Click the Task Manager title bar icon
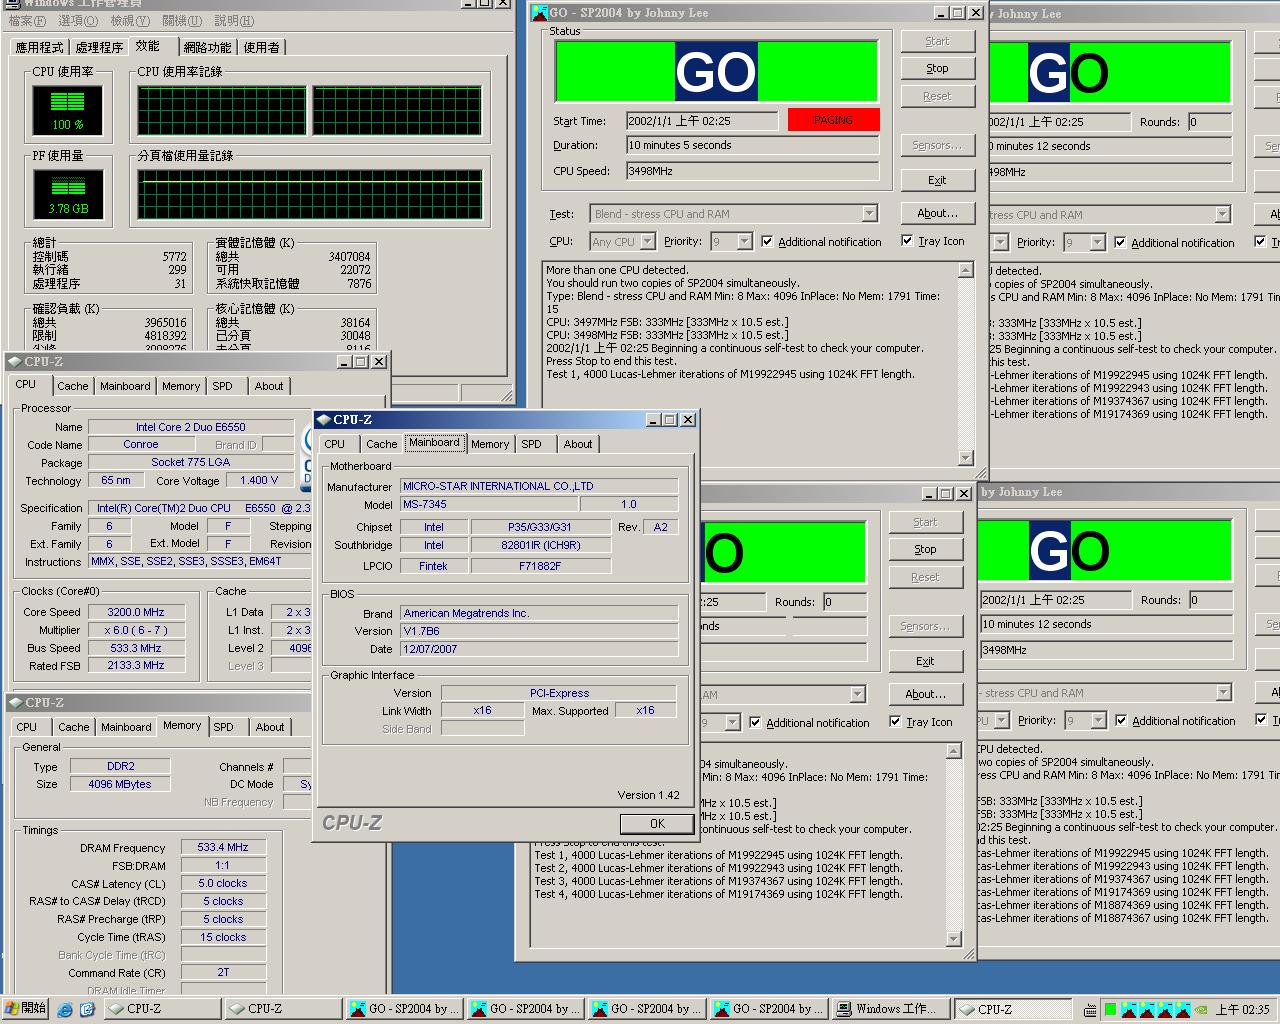This screenshot has width=1280, height=1024. pos(12,3)
